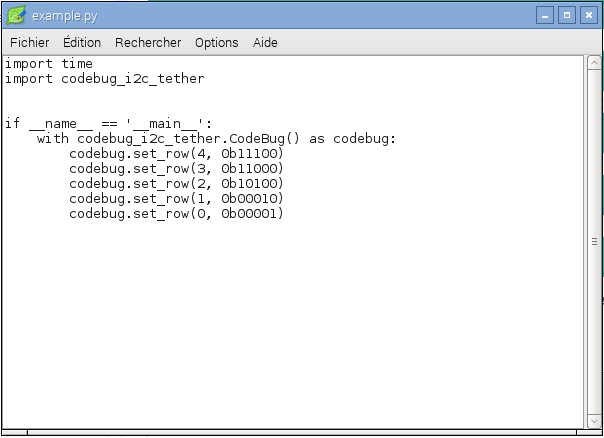Click the line 'codebug.set_row(3, 0b11000)'

pyautogui.click(x=176, y=169)
